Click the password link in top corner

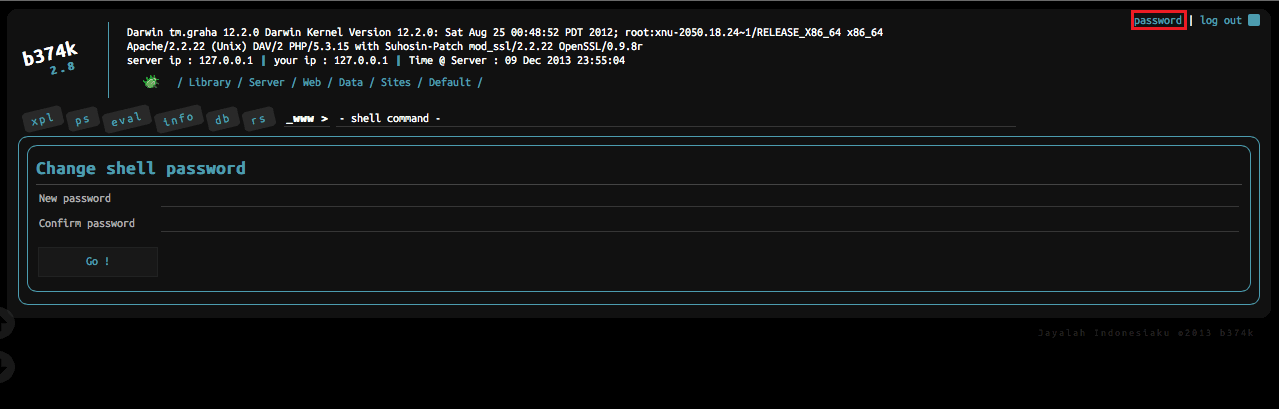[x=1158, y=20]
